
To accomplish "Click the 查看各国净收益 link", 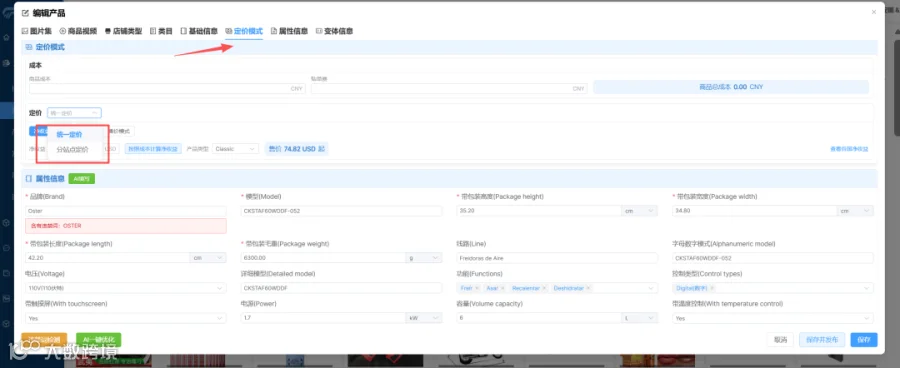I will [x=849, y=149].
